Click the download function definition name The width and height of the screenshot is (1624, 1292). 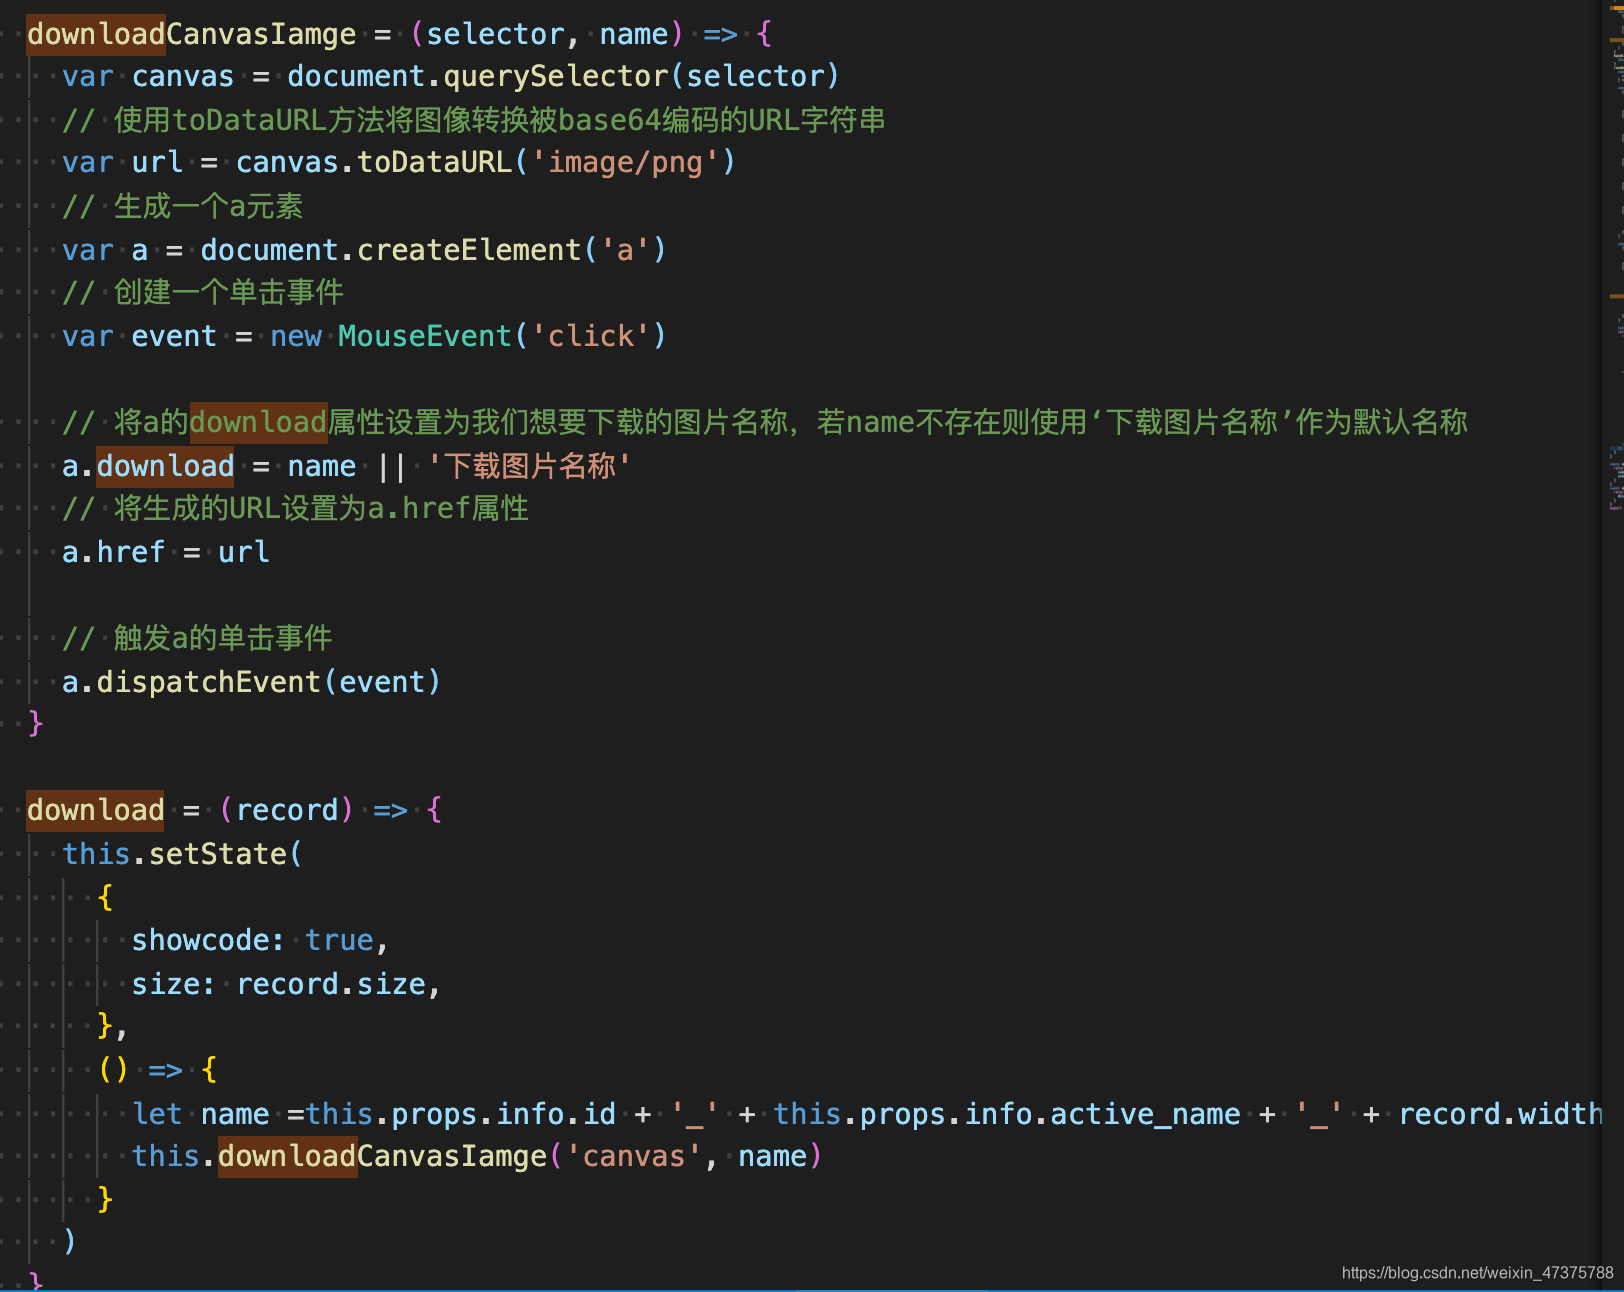94,810
